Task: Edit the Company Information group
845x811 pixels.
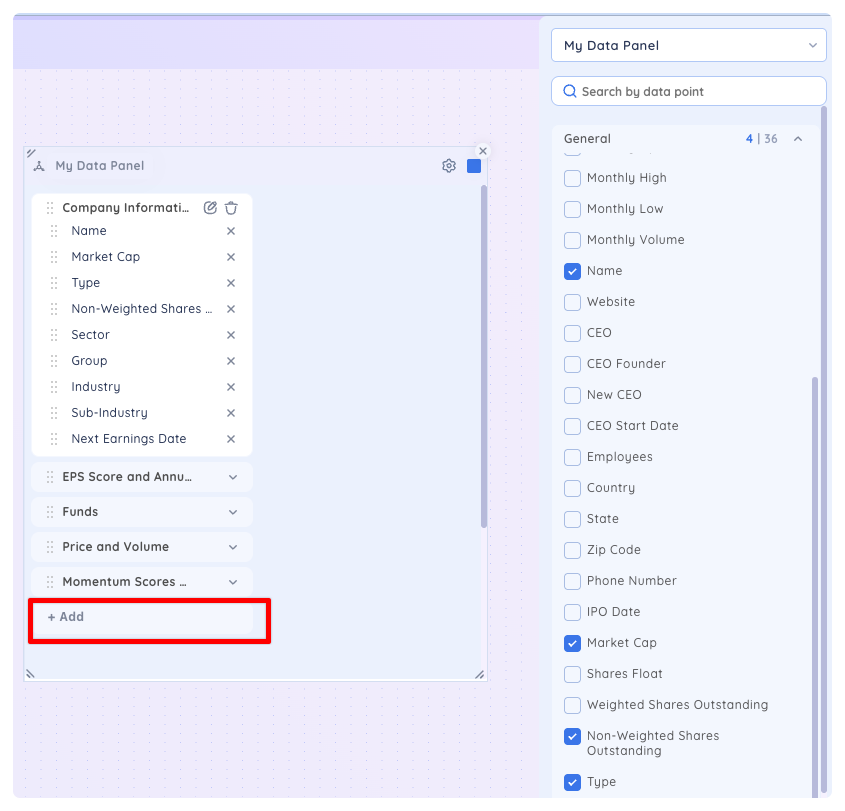Action: [x=210, y=208]
